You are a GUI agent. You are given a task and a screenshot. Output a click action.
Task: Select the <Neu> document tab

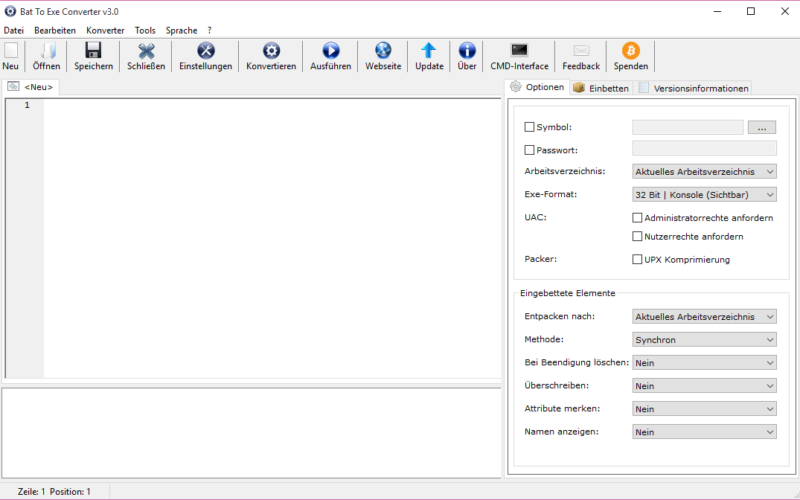pos(31,87)
